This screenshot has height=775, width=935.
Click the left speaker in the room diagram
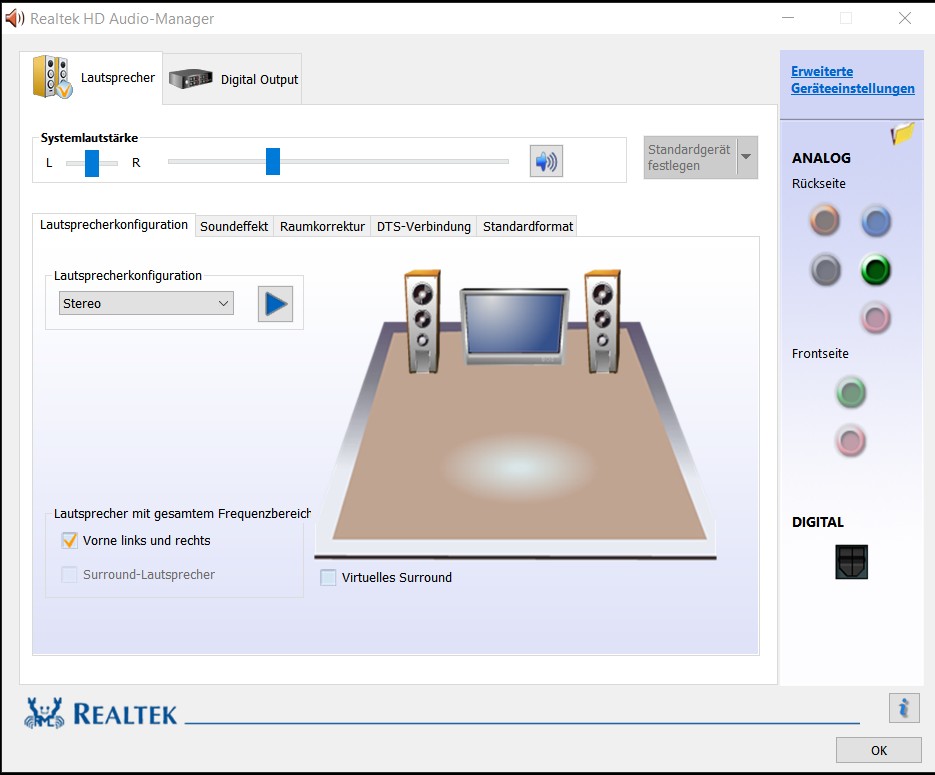[x=423, y=322]
